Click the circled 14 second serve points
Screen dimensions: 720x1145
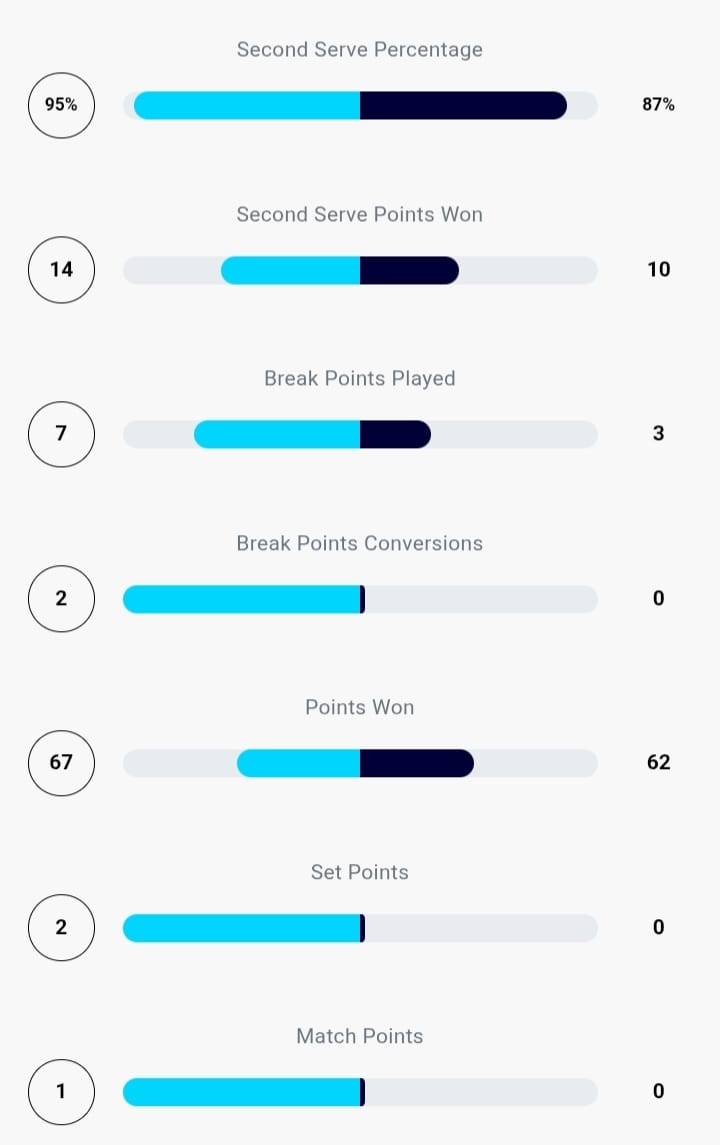61,269
